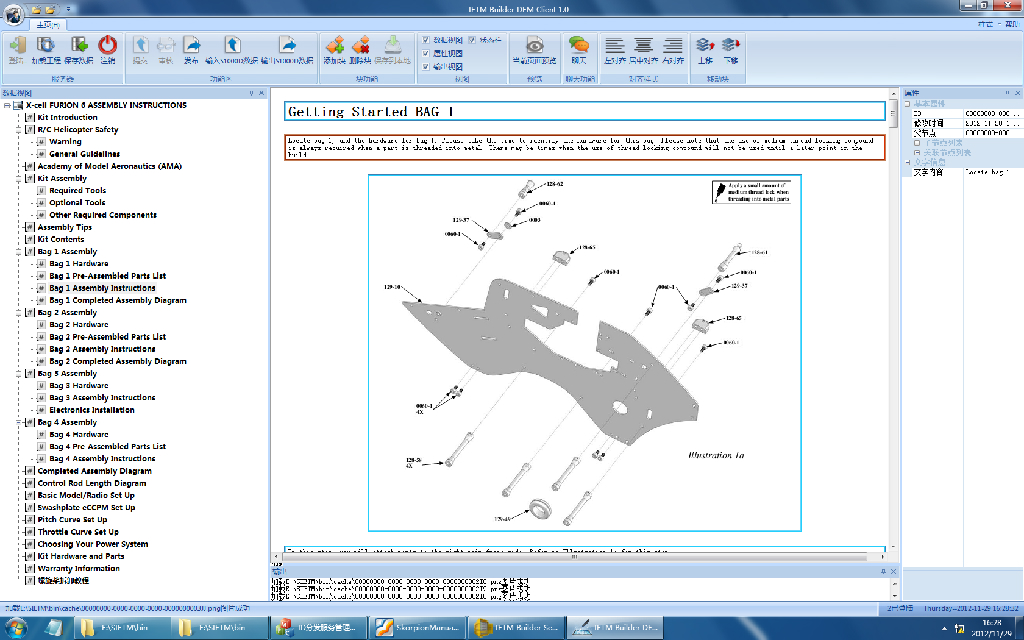Apply center alignment from the ribbon
Viewport: 1024px width, 640px height.
click(644, 46)
